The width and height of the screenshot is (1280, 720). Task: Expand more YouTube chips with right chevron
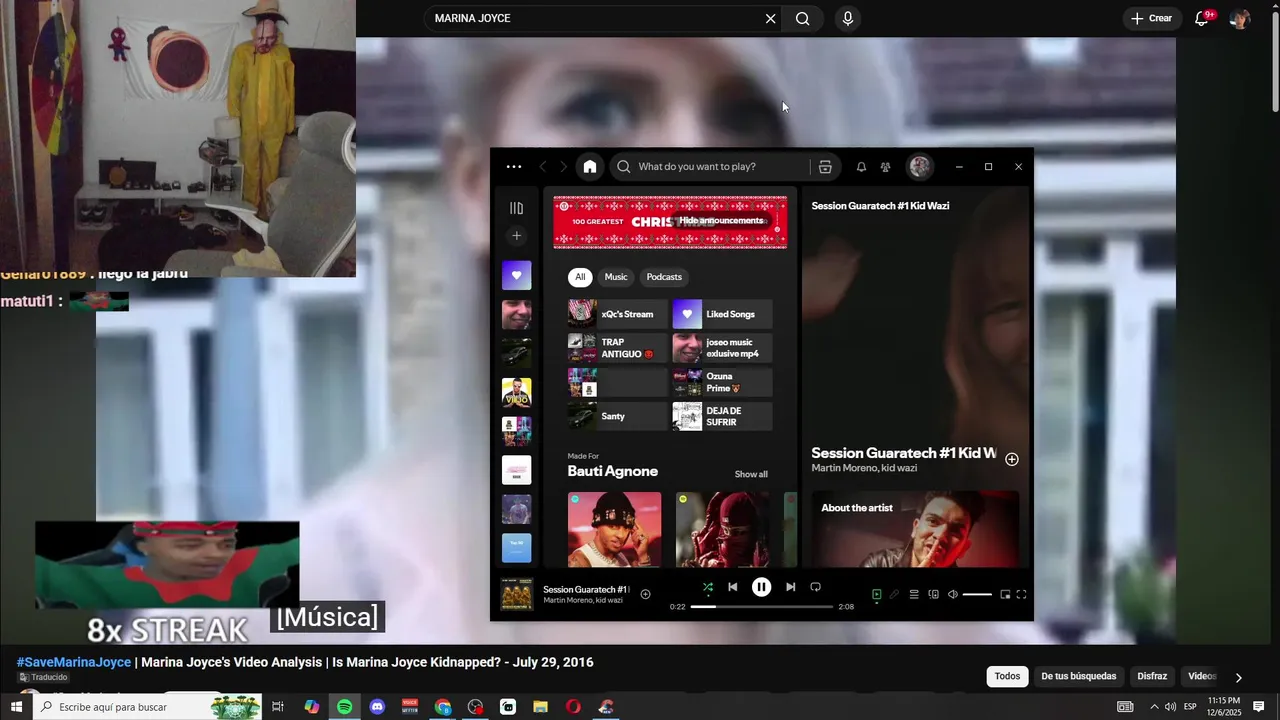point(1238,677)
